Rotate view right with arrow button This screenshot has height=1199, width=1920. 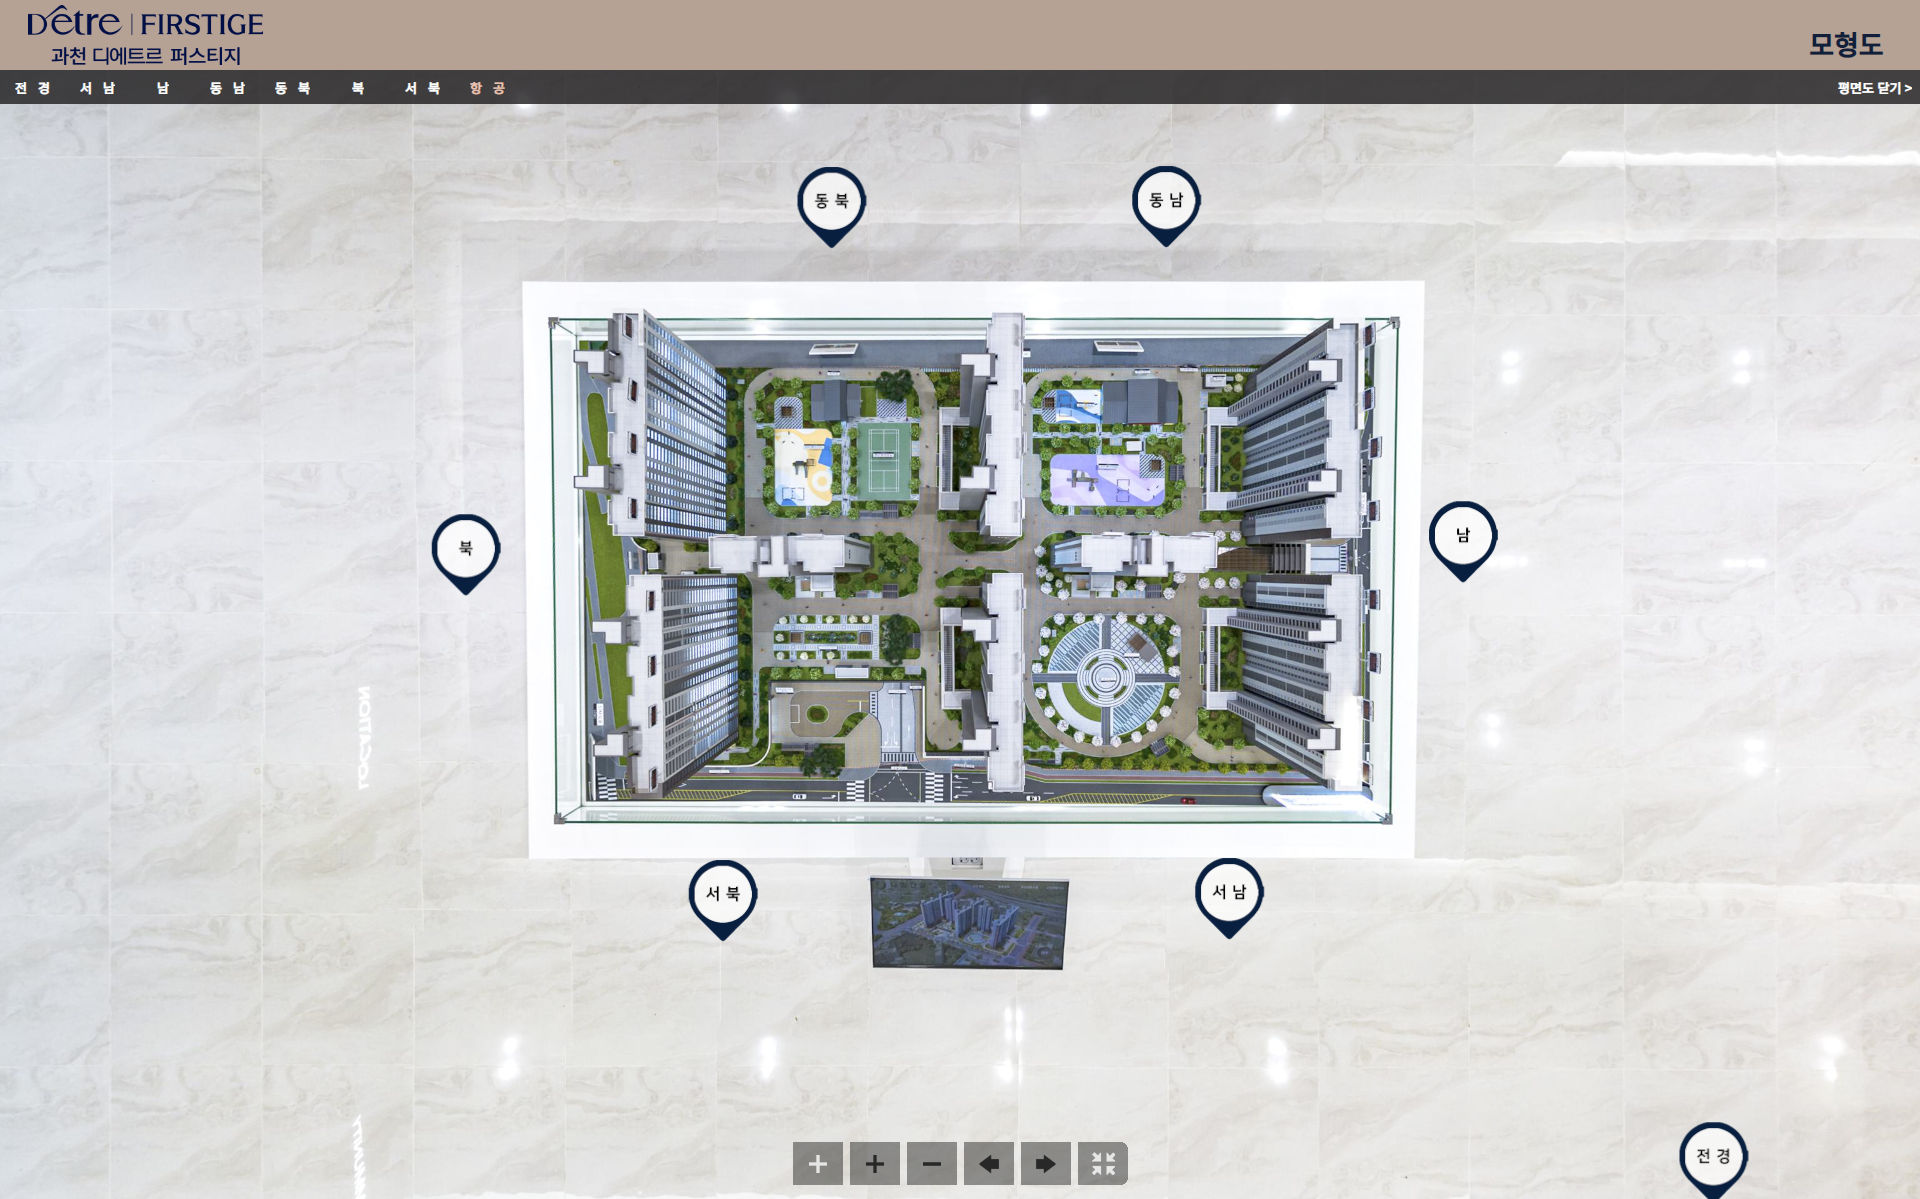tap(1045, 1164)
